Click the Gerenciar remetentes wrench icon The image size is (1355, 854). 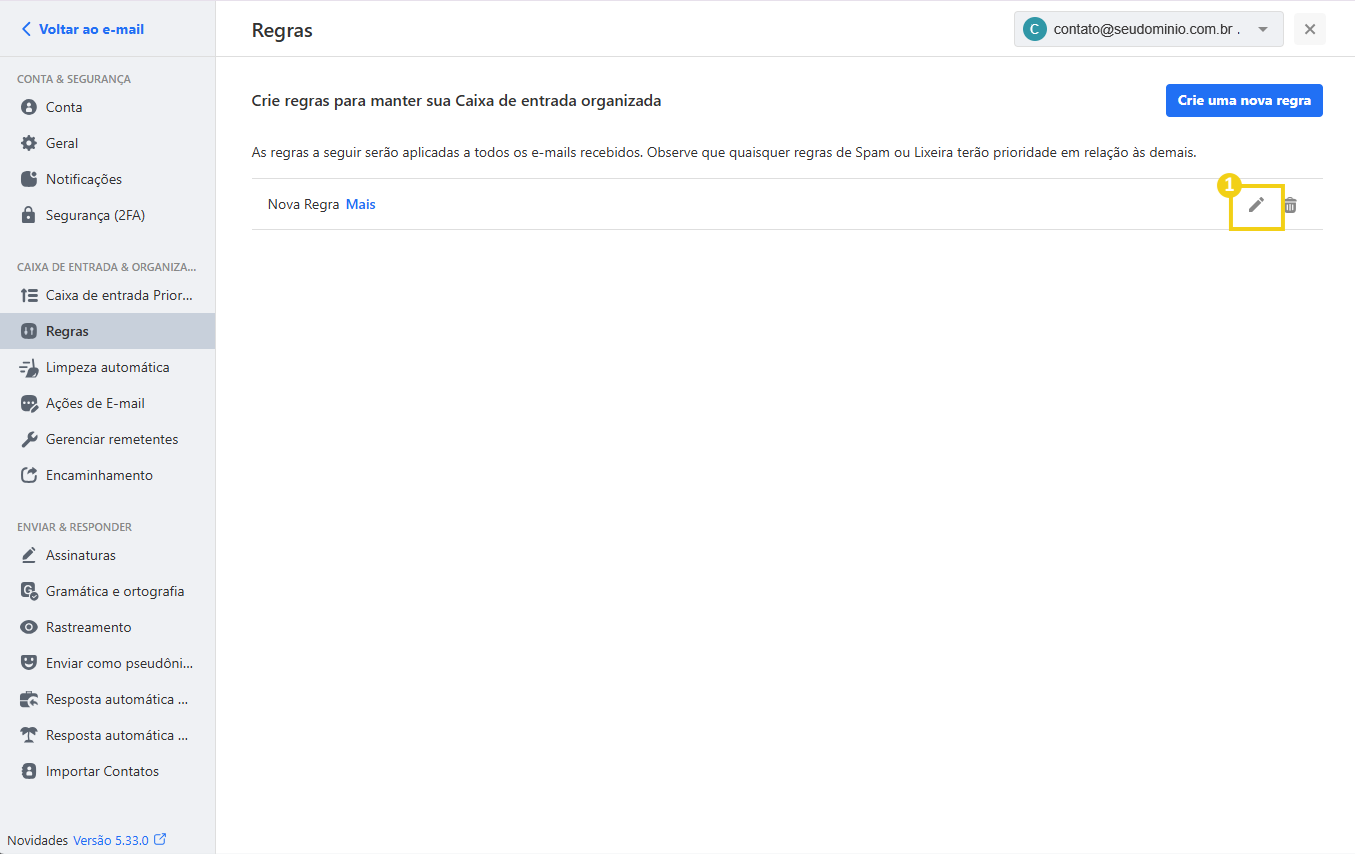(27, 439)
